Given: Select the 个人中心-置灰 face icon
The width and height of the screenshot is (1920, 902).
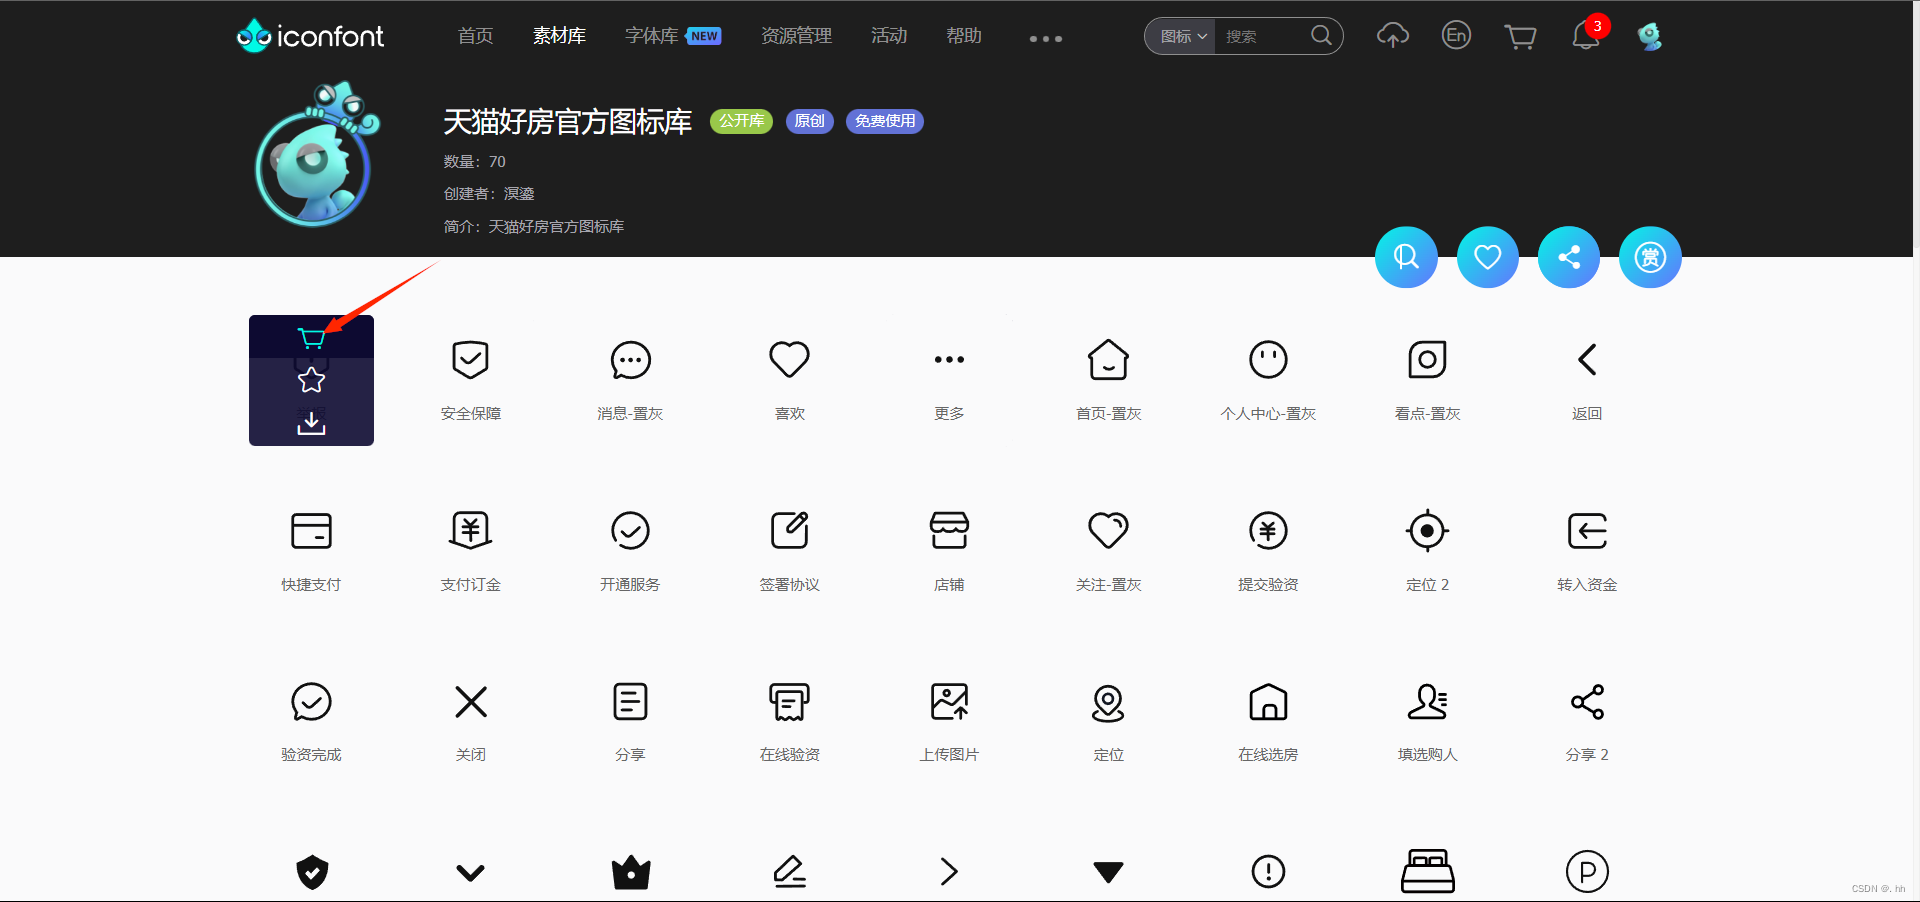Looking at the screenshot, I should coord(1268,360).
